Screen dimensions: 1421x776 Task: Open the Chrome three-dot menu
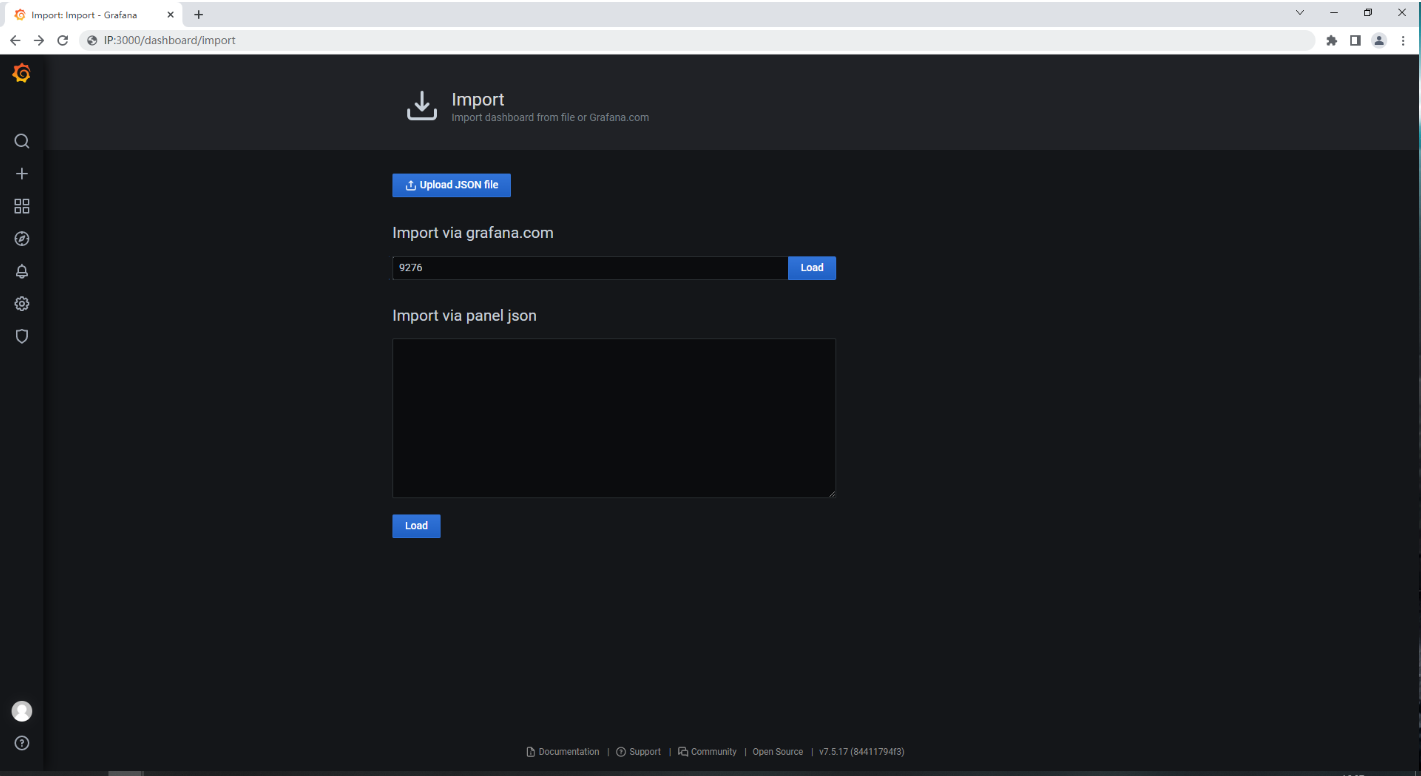coord(1403,40)
